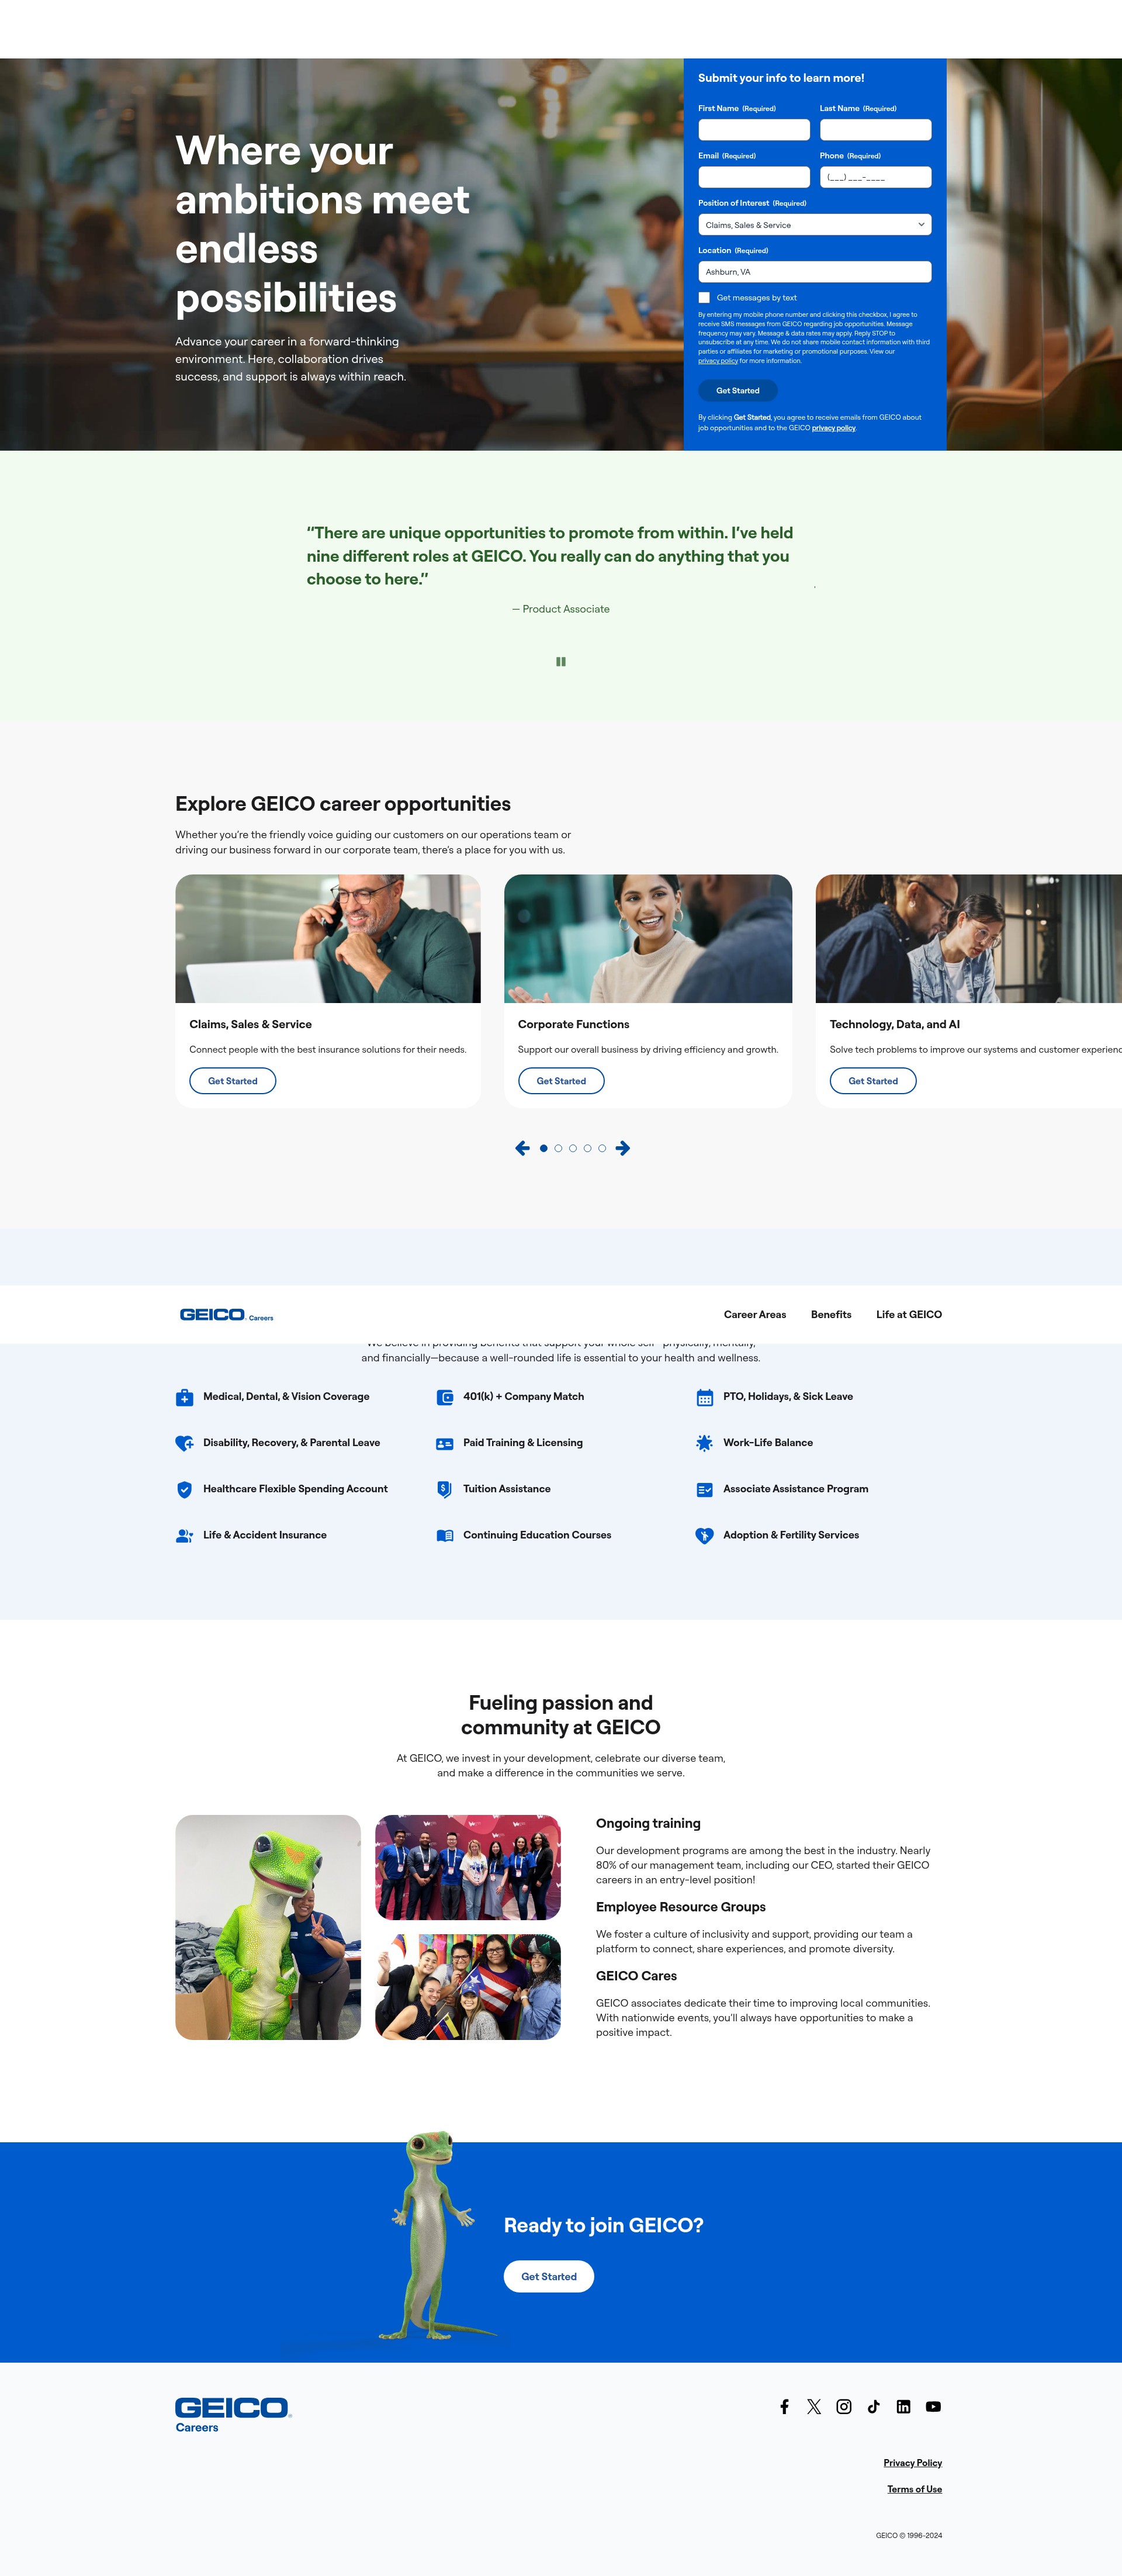Click Get Started on the Corporate Functions card
The image size is (1122, 2576).
point(561,1081)
